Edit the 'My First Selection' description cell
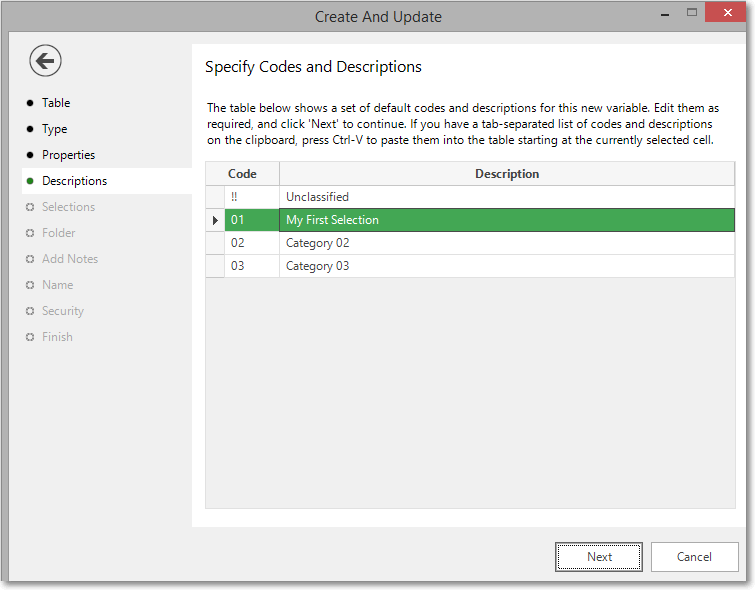The image size is (755, 590). (507, 220)
